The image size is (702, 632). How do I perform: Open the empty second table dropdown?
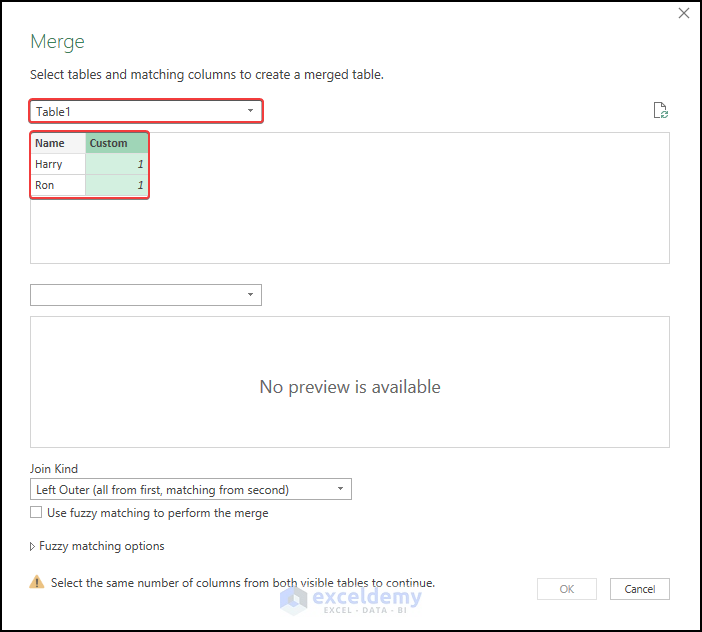pyautogui.click(x=146, y=294)
